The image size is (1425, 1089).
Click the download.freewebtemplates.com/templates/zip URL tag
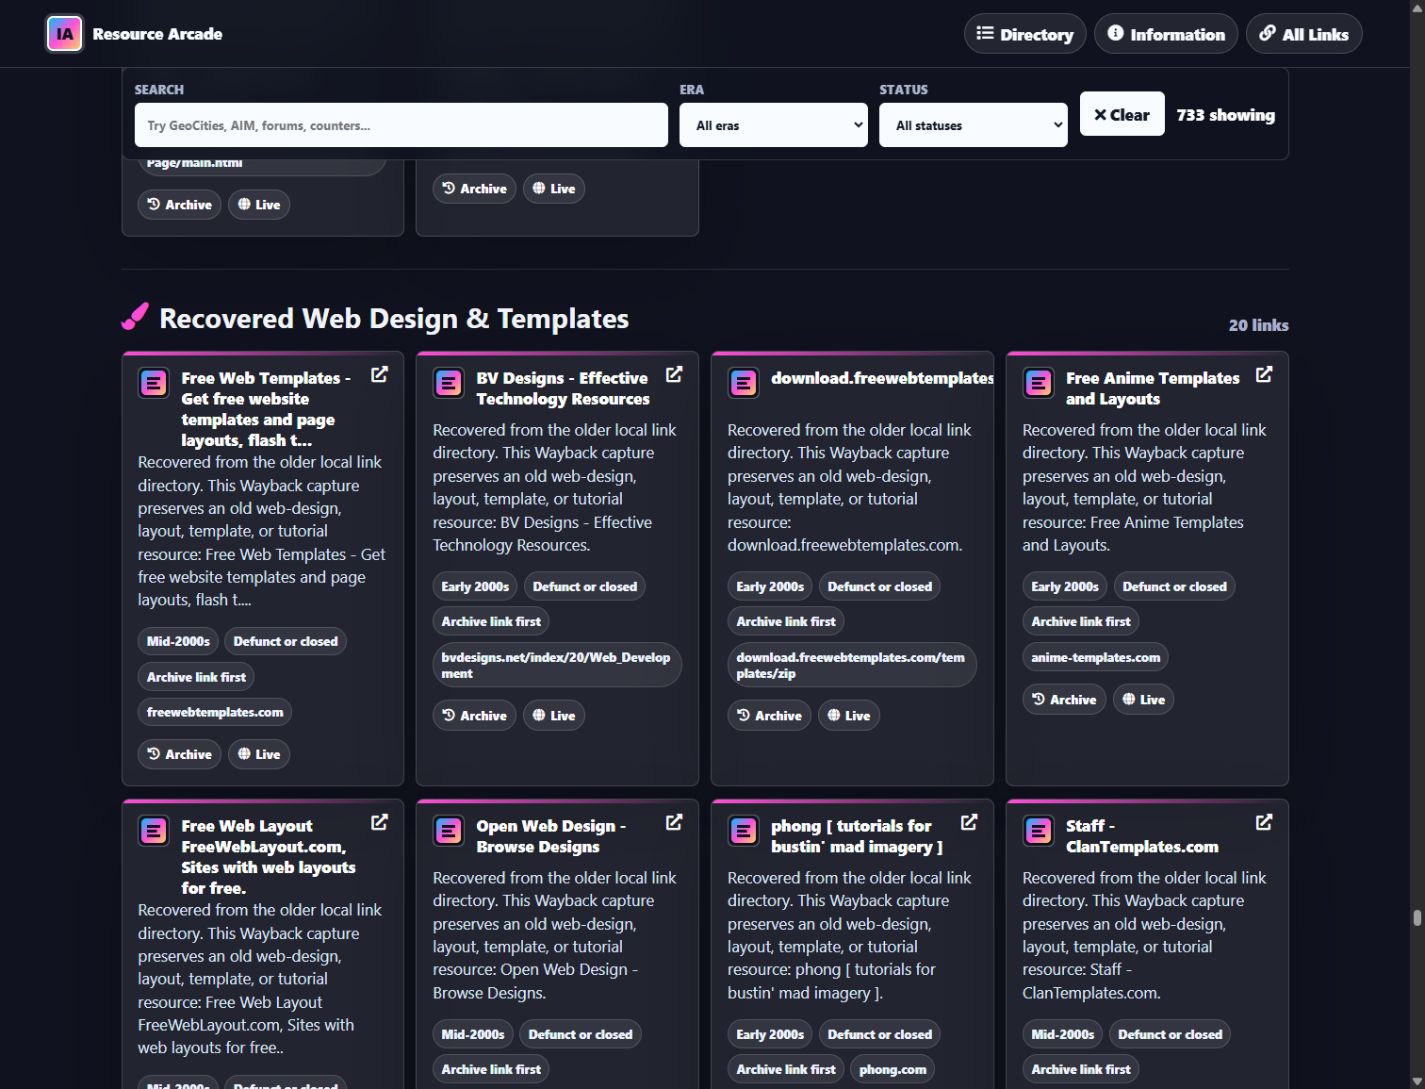(x=852, y=665)
